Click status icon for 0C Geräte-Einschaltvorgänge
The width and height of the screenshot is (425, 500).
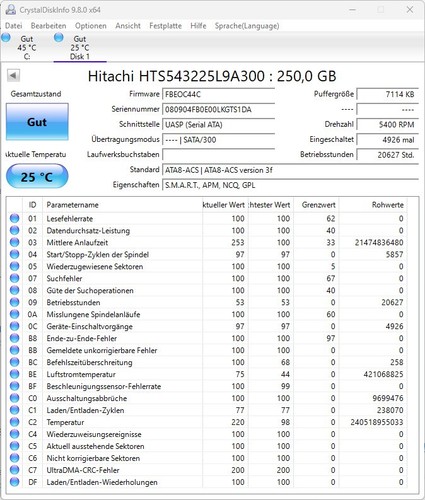(x=14, y=326)
